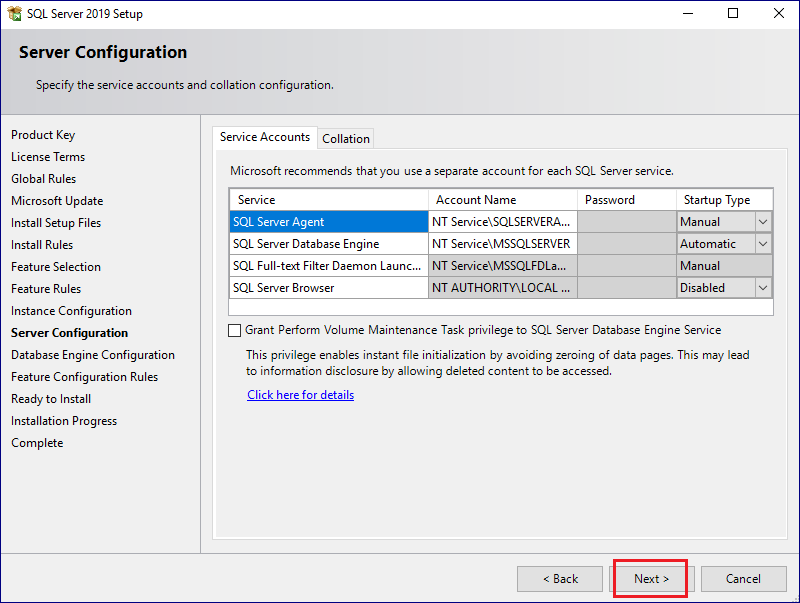Select SQL Full-text Filter Daemon Launcher row
800x603 pixels.
tap(329, 266)
